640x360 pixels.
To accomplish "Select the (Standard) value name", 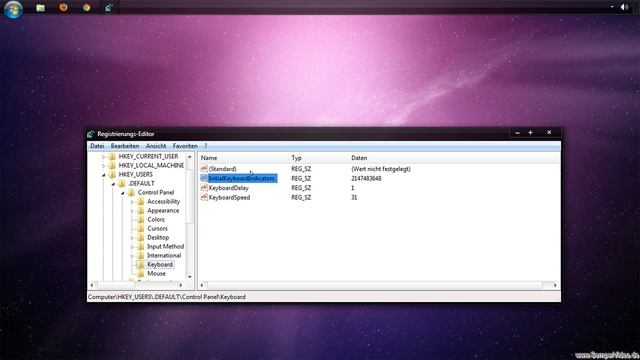I will pos(222,169).
